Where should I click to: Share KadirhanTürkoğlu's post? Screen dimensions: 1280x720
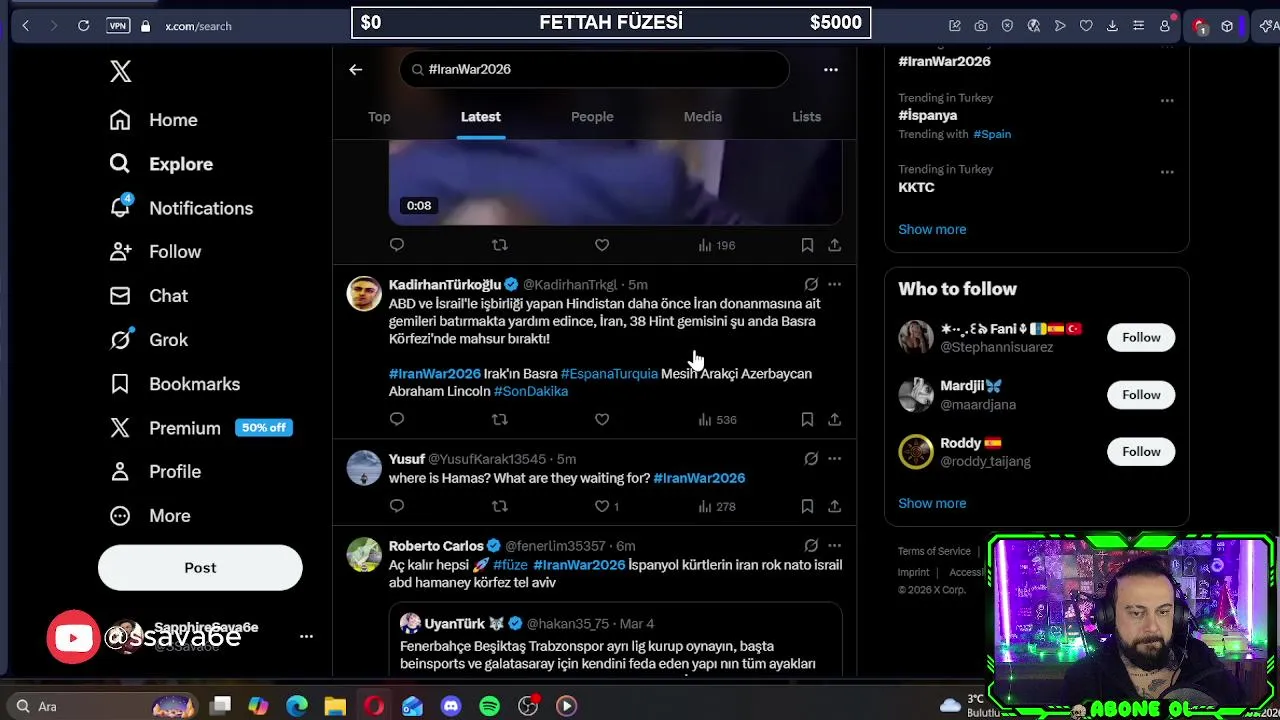click(x=834, y=420)
